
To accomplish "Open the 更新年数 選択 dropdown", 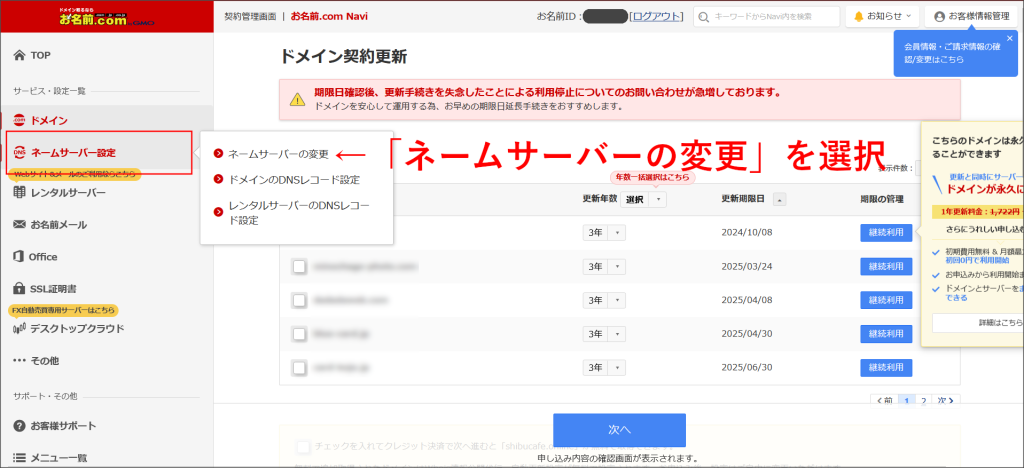I will 643,200.
